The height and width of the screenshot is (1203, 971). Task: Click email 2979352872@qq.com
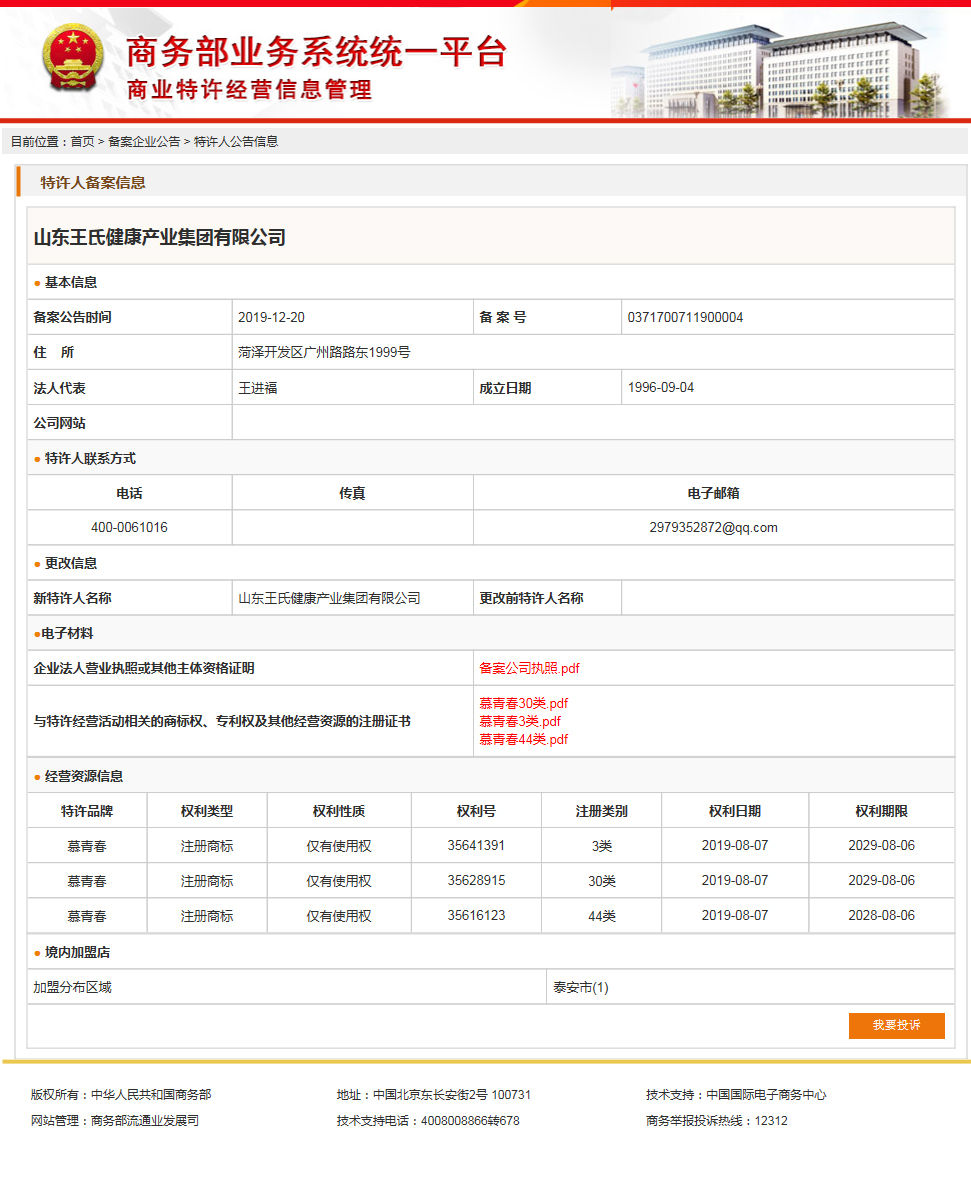click(713, 527)
